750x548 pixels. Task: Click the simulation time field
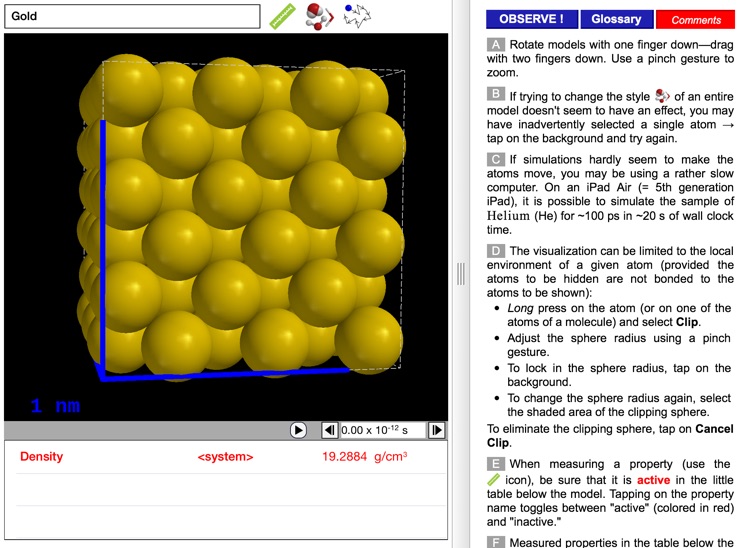pos(383,430)
